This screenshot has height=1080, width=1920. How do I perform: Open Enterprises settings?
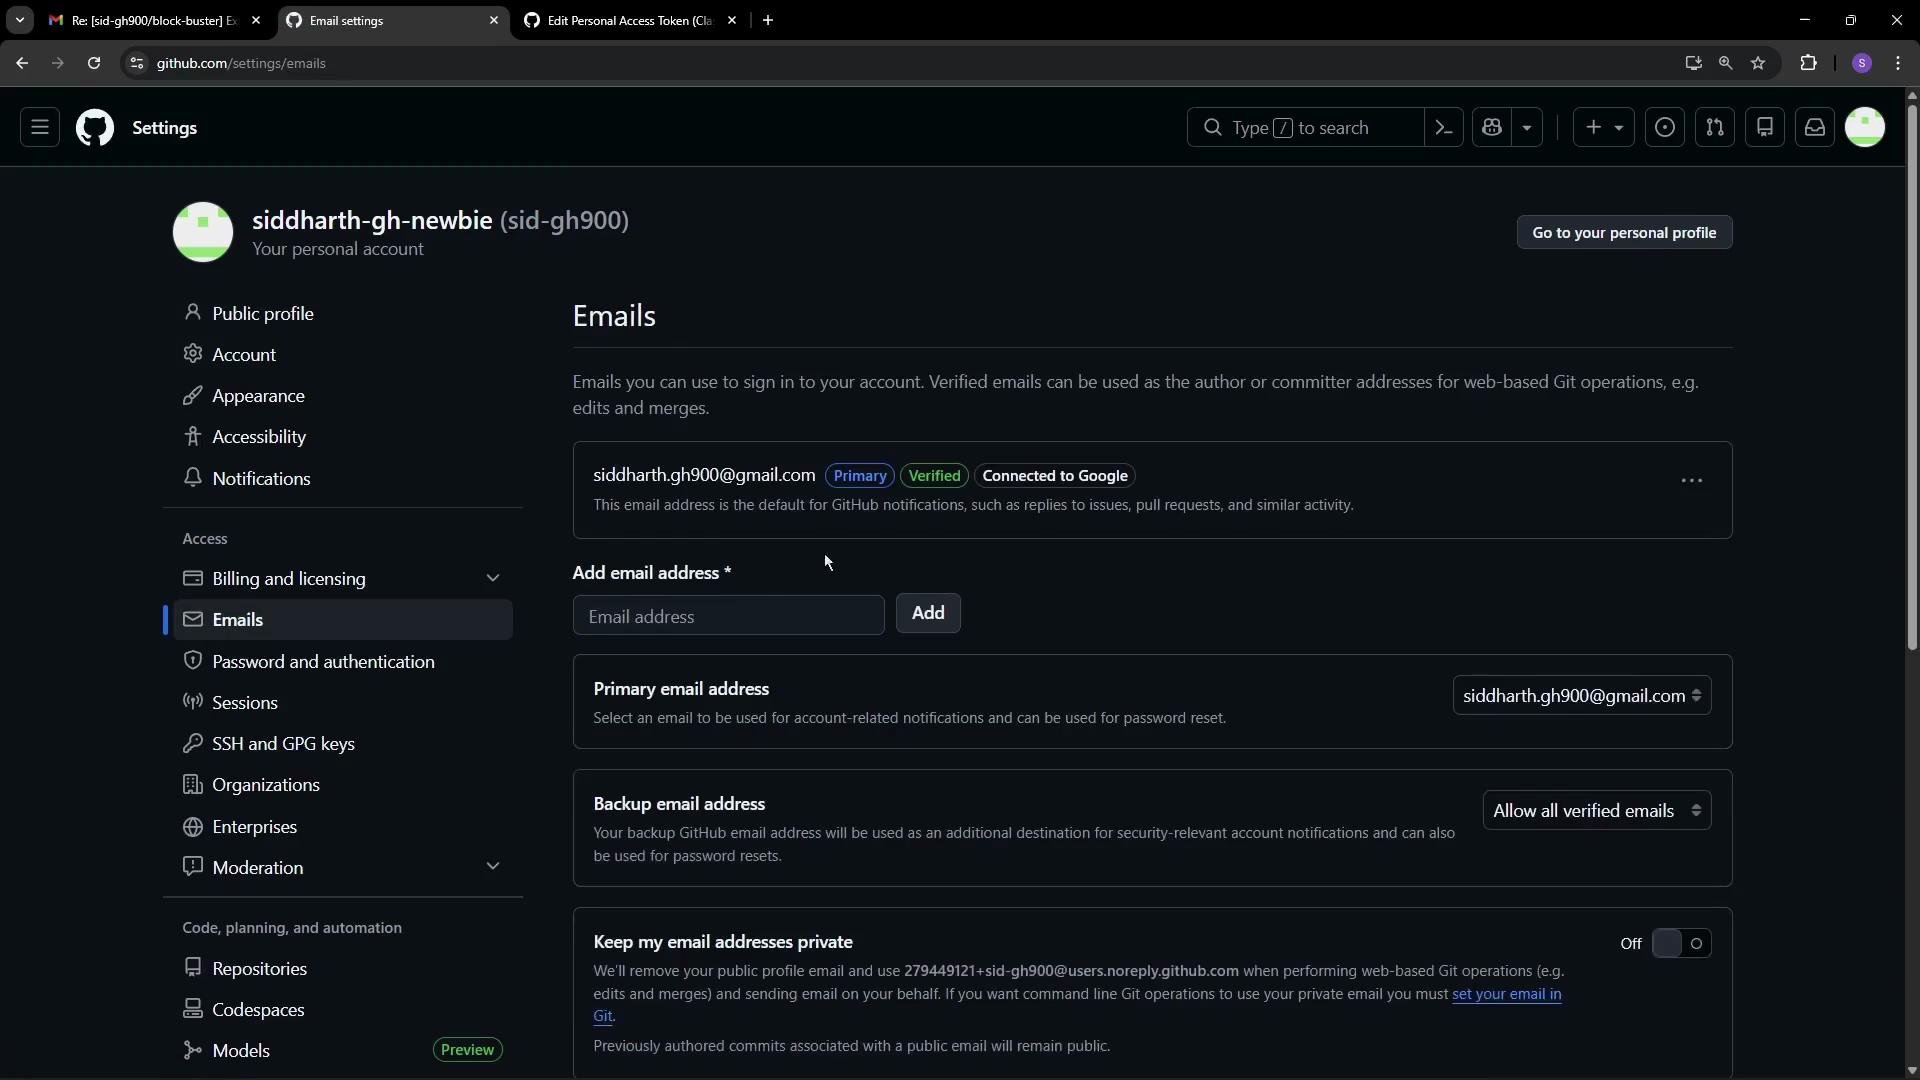(x=343, y=827)
